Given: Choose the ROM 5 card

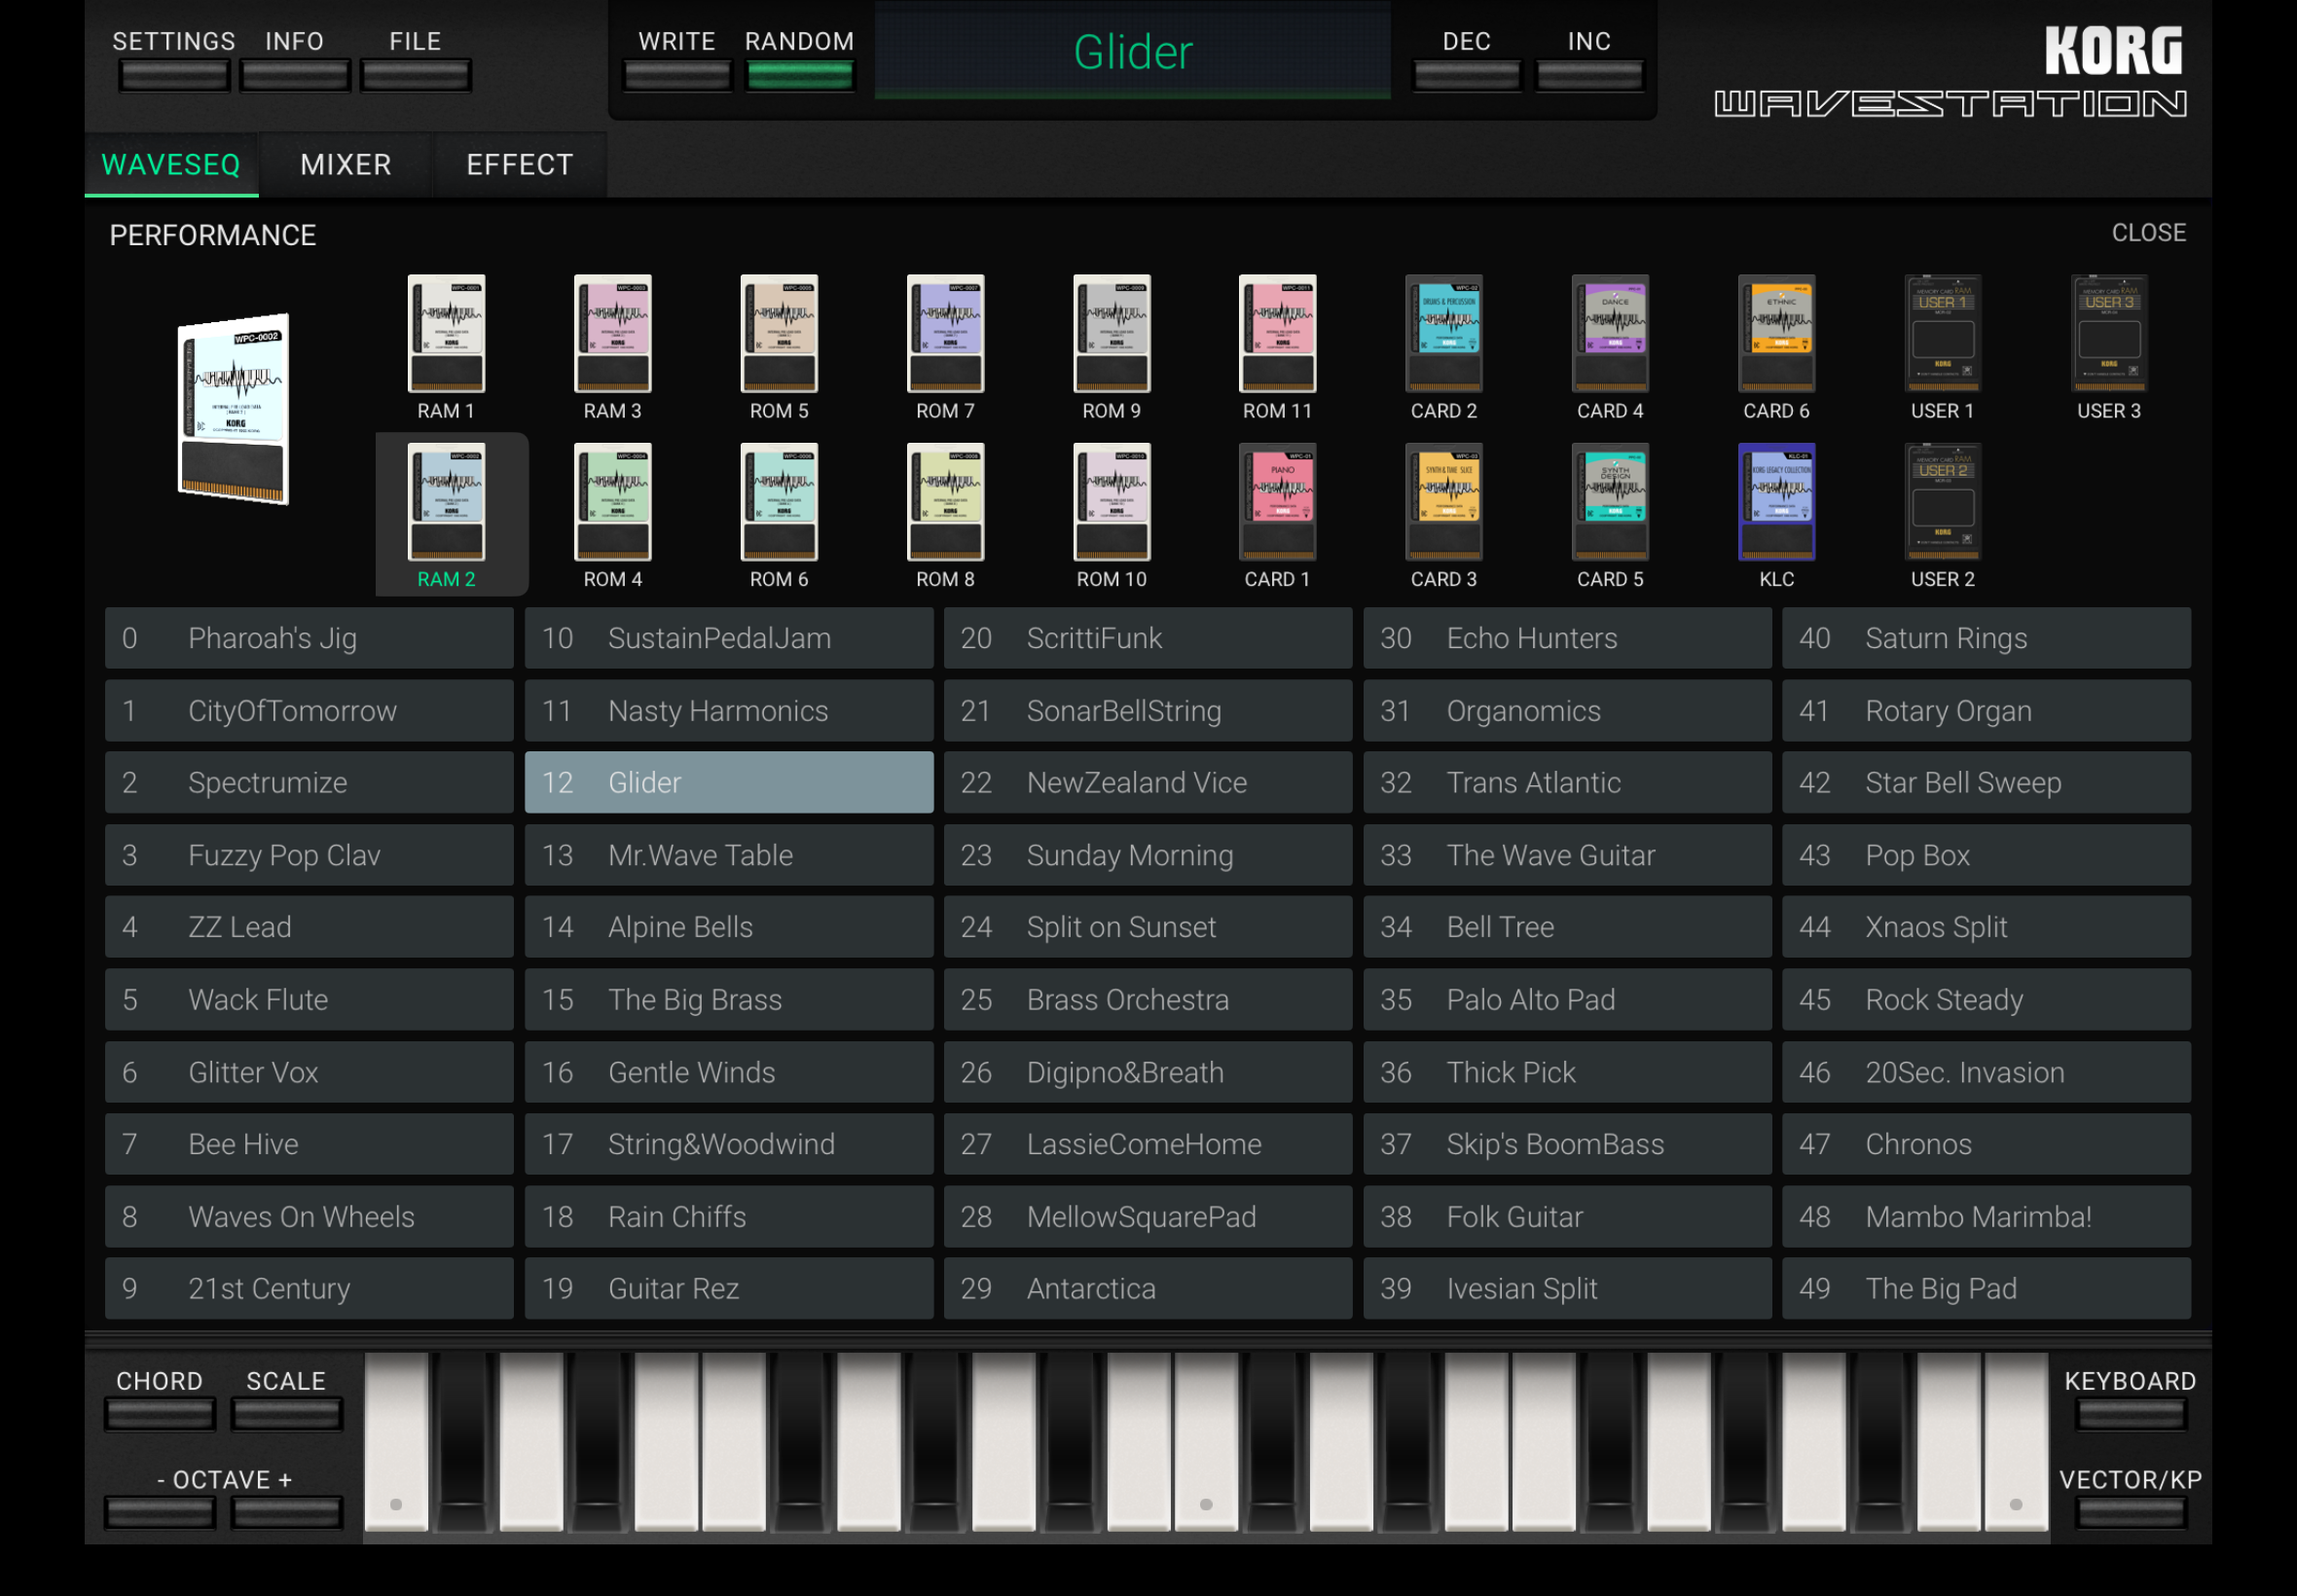Looking at the screenshot, I should click(x=779, y=334).
